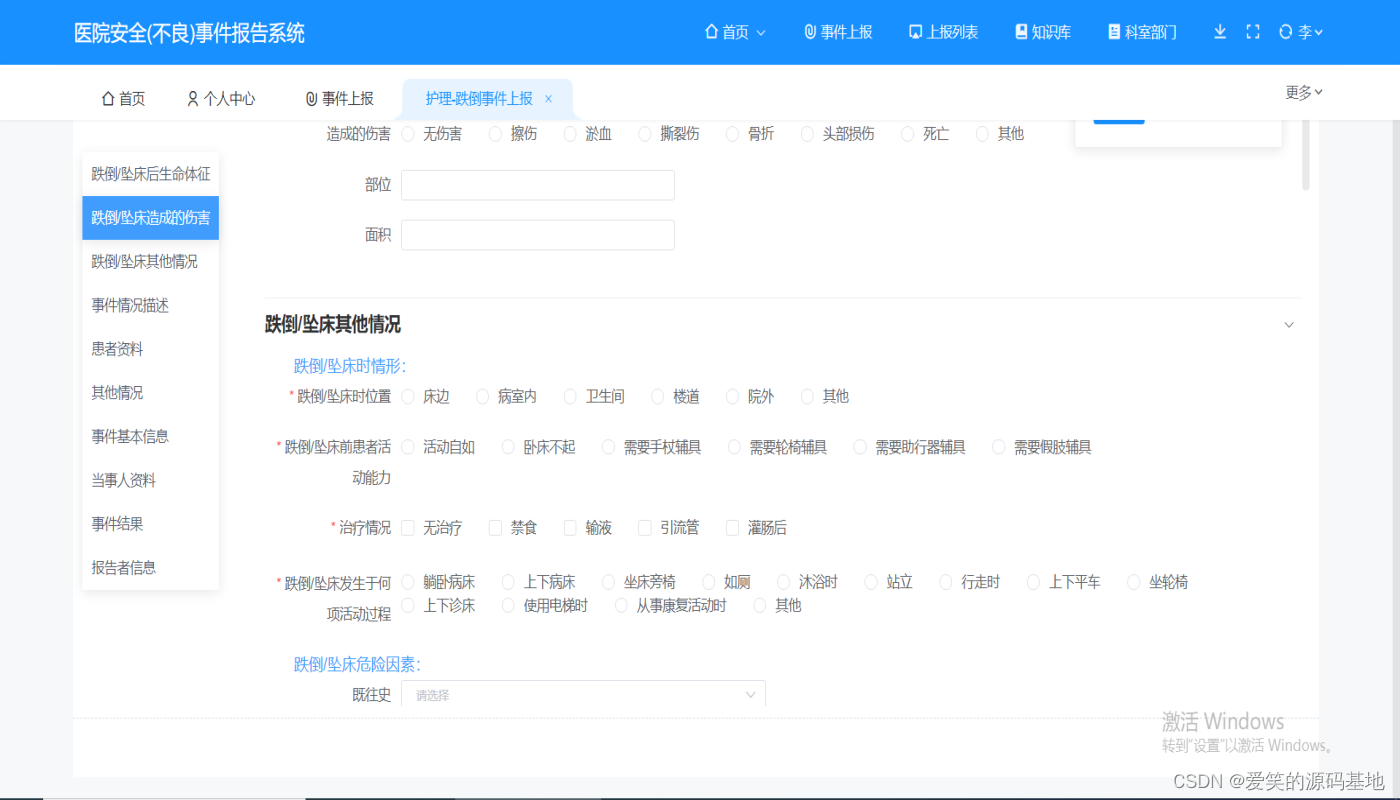Click the refresh icon beside 李
Viewport: 1400px width, 800px height.
(1286, 32)
